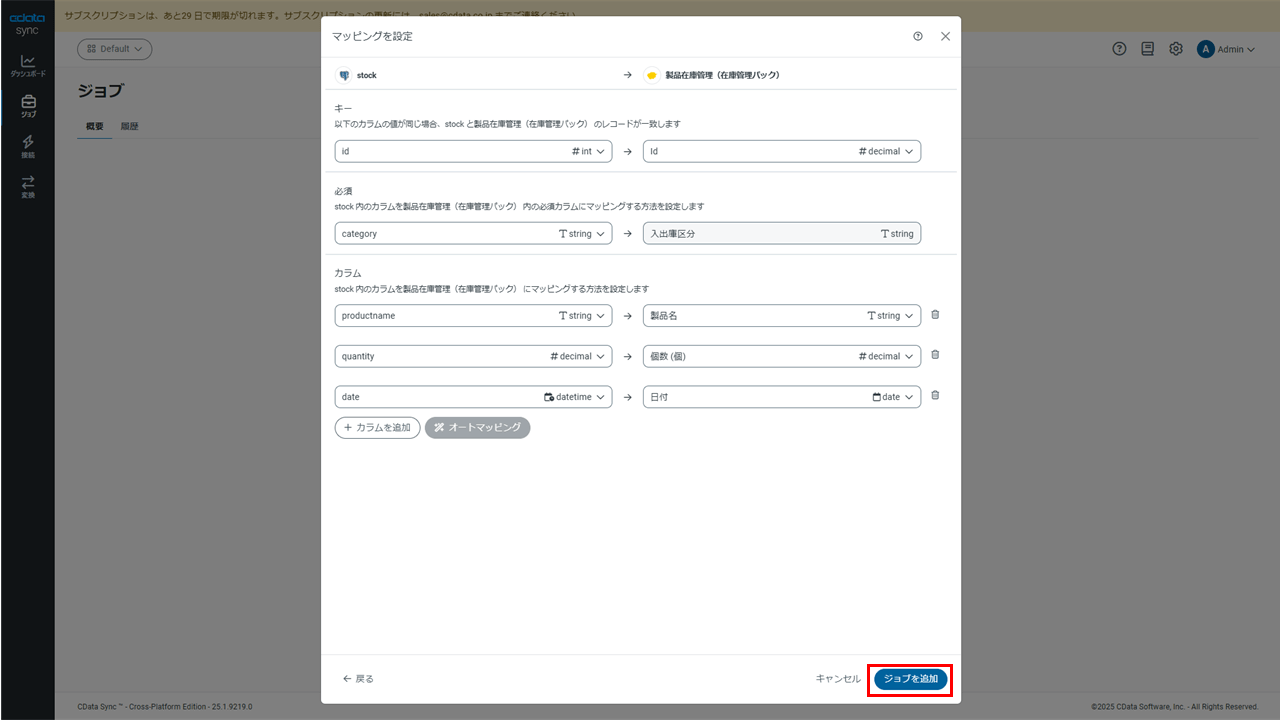Image resolution: width=1280 pixels, height=720 pixels.
Task: Go back using the 戻る button
Action: point(358,679)
